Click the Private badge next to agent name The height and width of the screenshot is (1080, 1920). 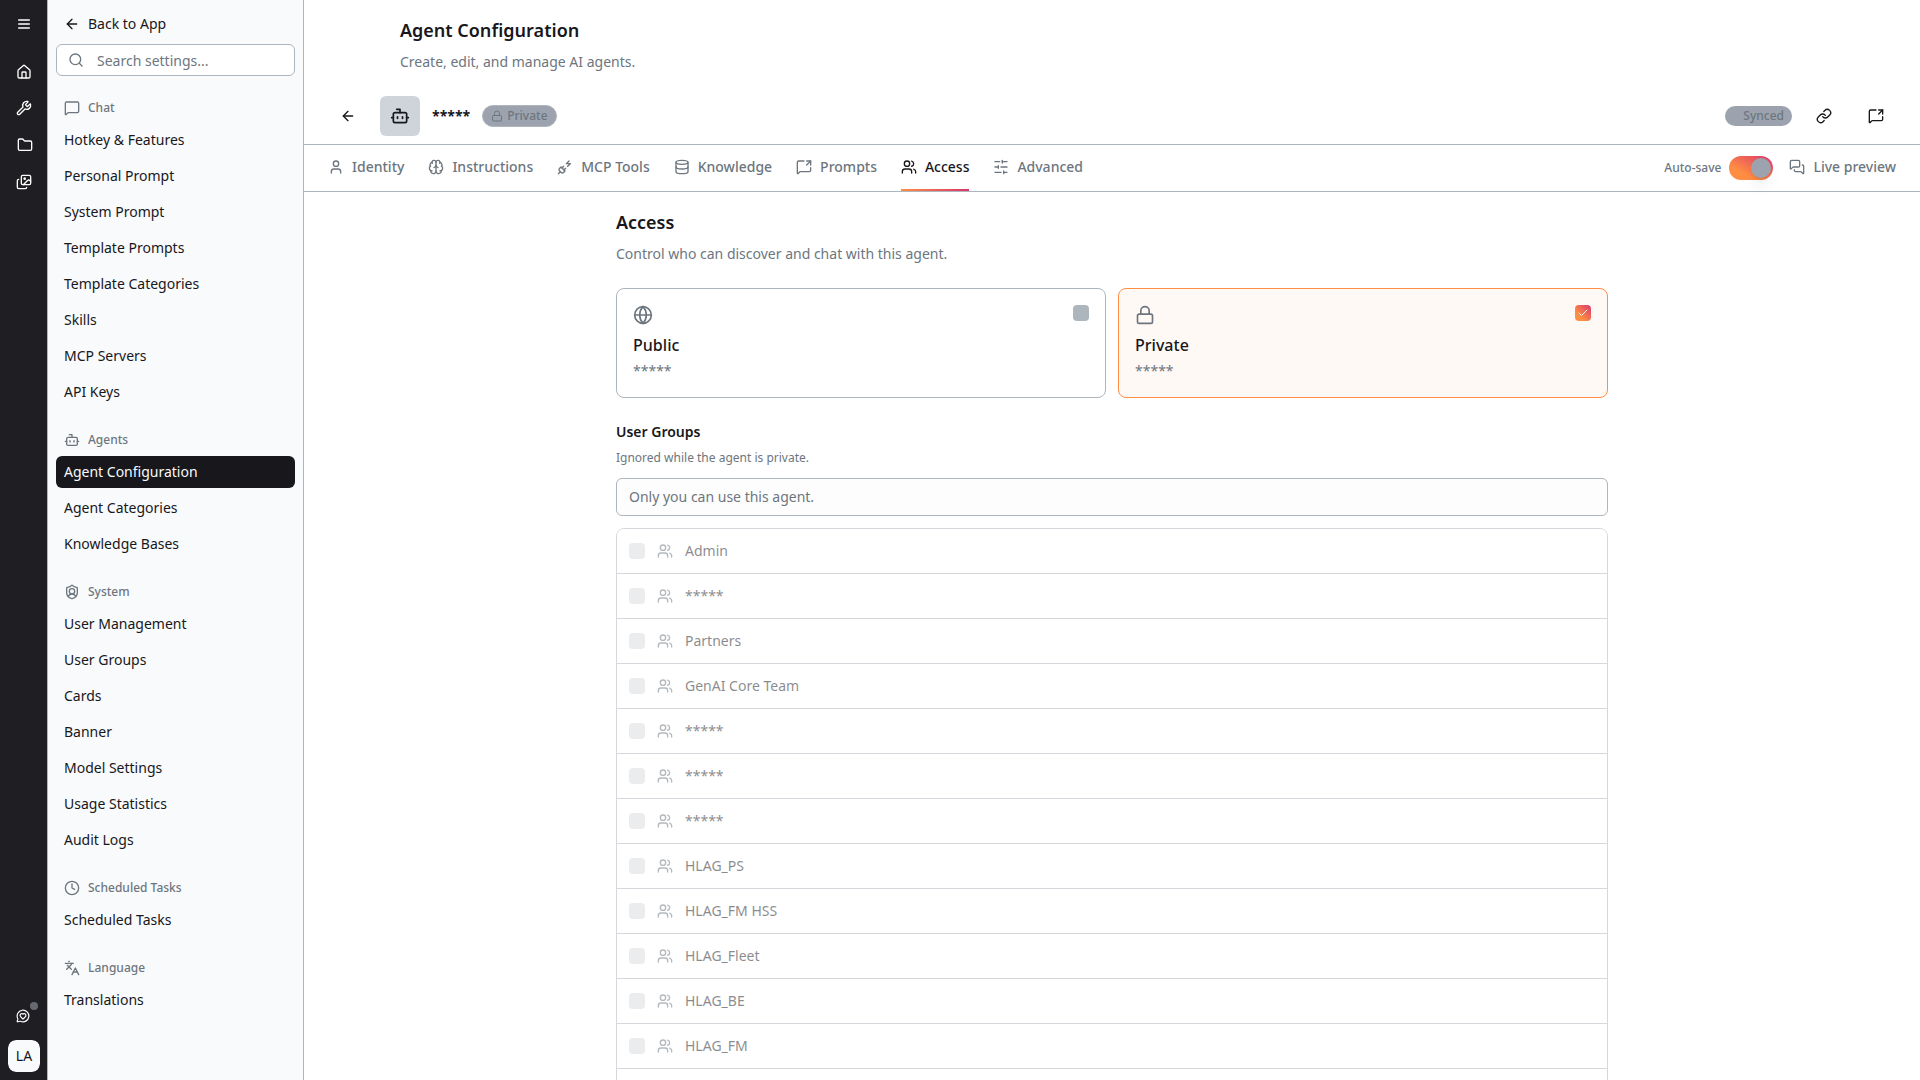tap(519, 116)
